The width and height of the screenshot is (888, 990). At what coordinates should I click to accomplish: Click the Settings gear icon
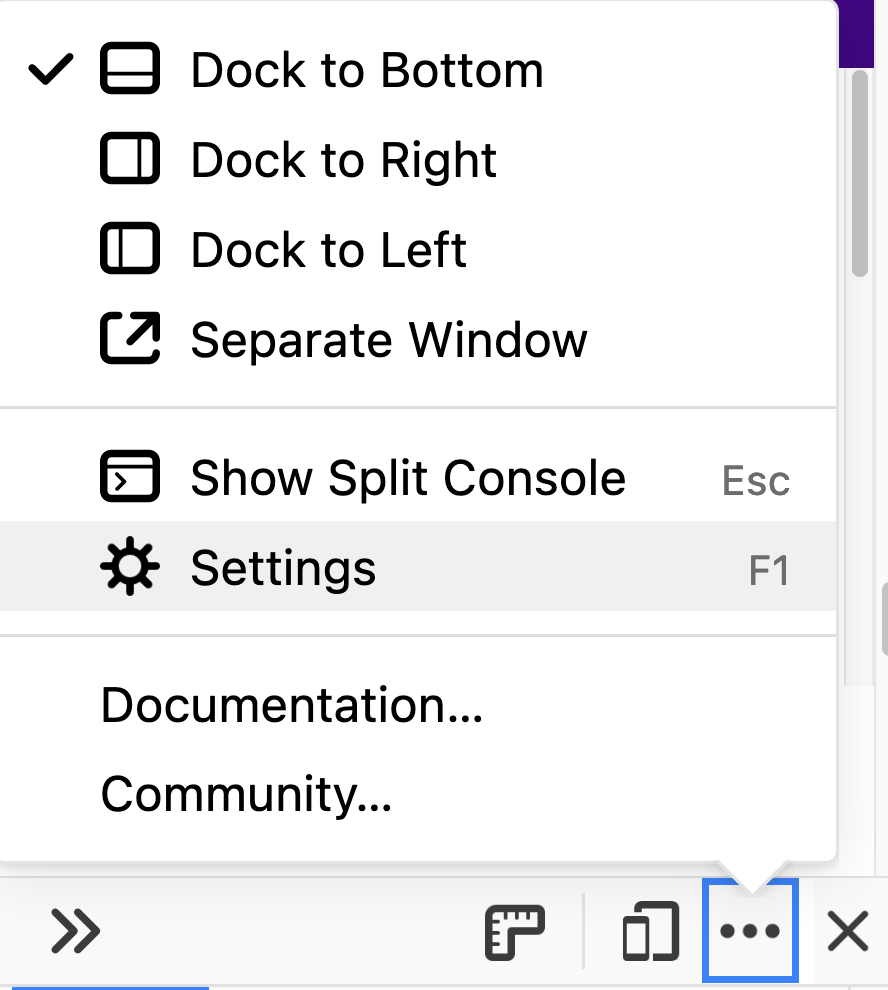(x=130, y=567)
